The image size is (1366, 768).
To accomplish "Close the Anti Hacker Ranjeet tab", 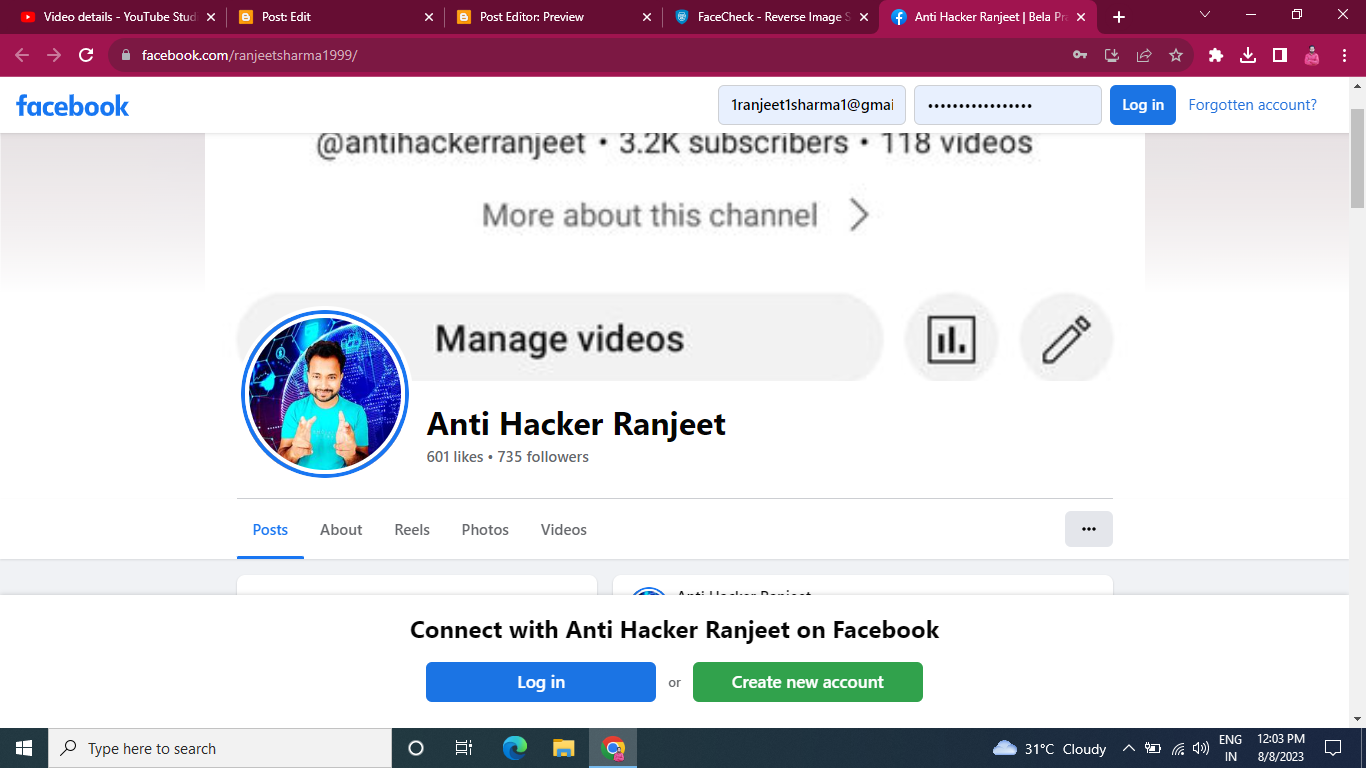I will click(x=1081, y=17).
